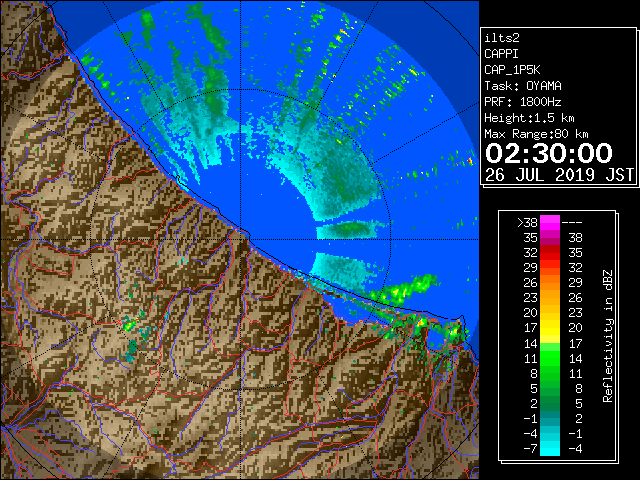Click the '---' label at legend top

[x=572, y=223]
